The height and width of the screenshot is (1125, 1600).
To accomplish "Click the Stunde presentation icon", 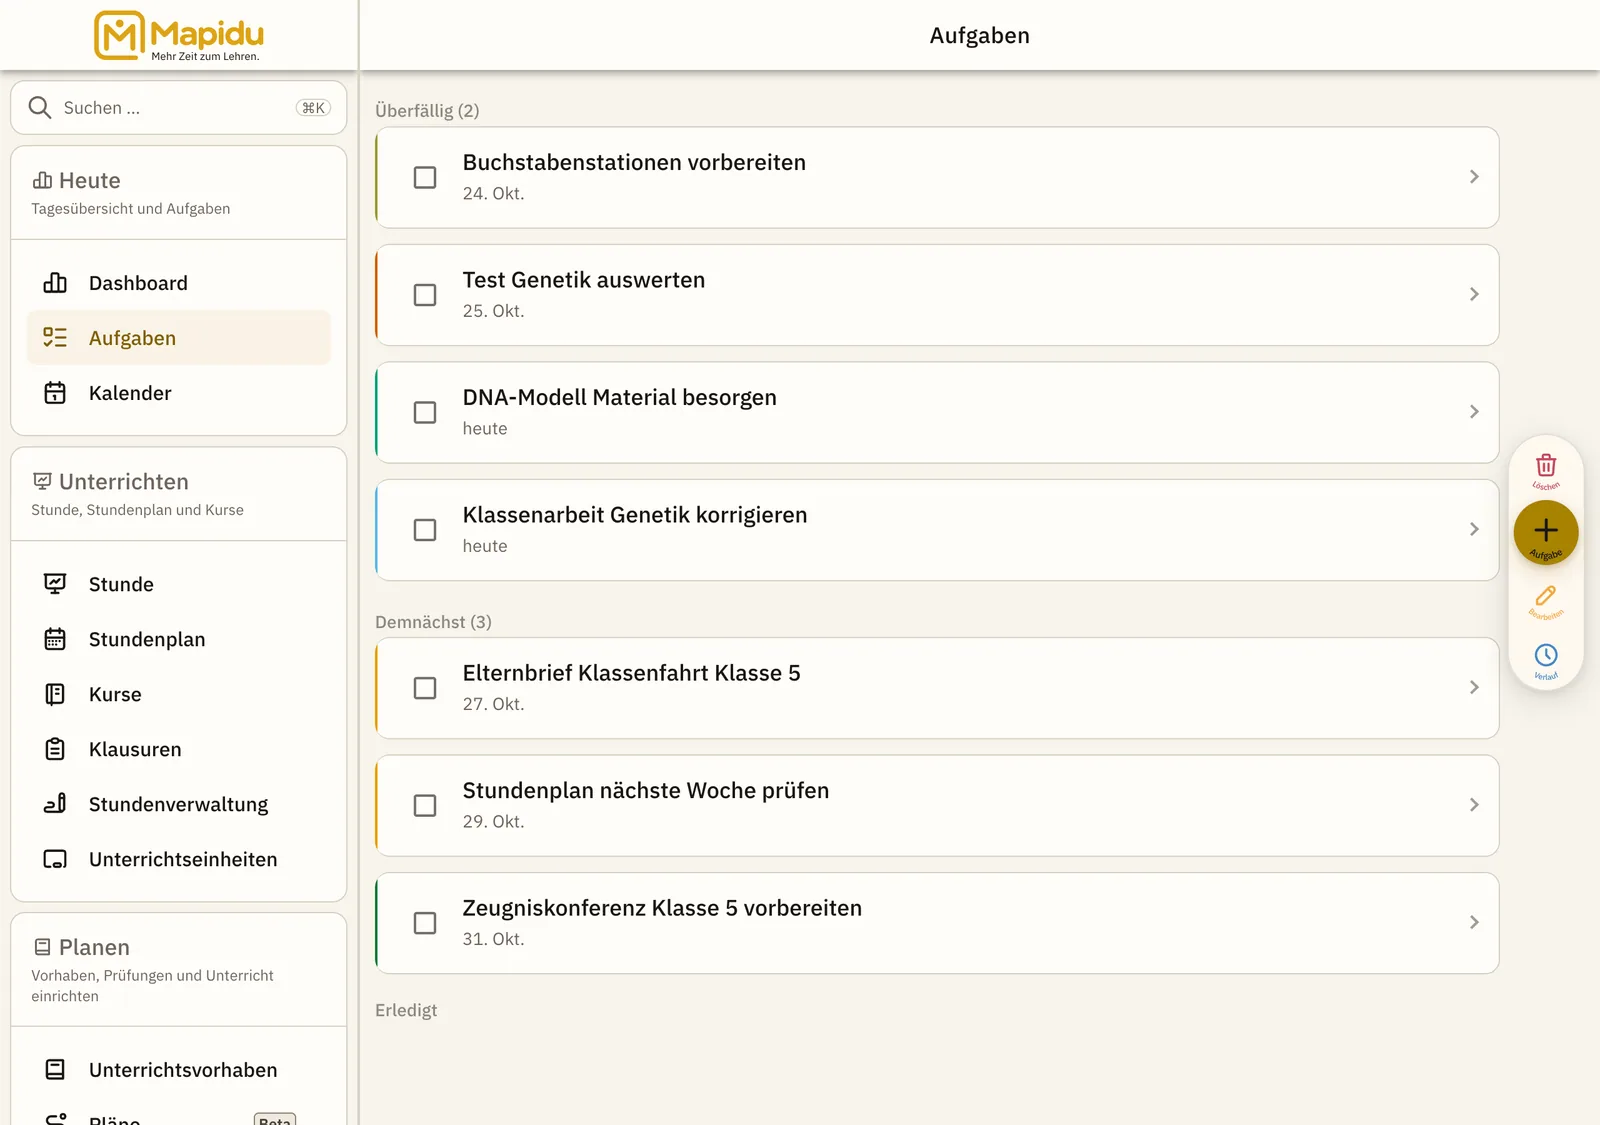I will point(55,584).
